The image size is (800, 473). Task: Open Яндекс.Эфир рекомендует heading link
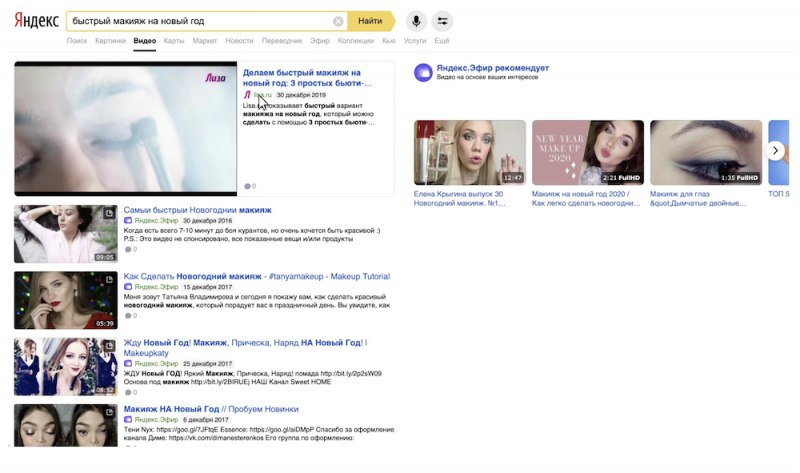tap(492, 68)
